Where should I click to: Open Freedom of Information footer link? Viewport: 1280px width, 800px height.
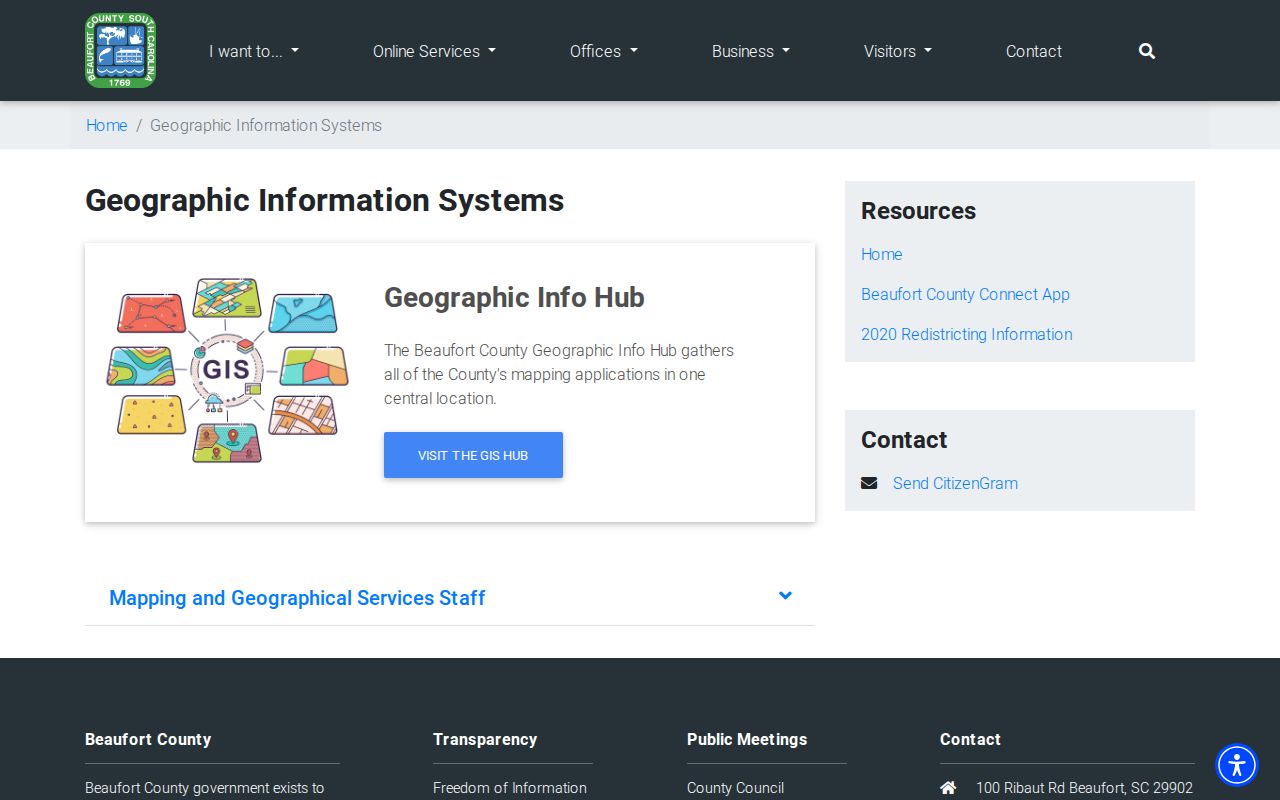[510, 788]
